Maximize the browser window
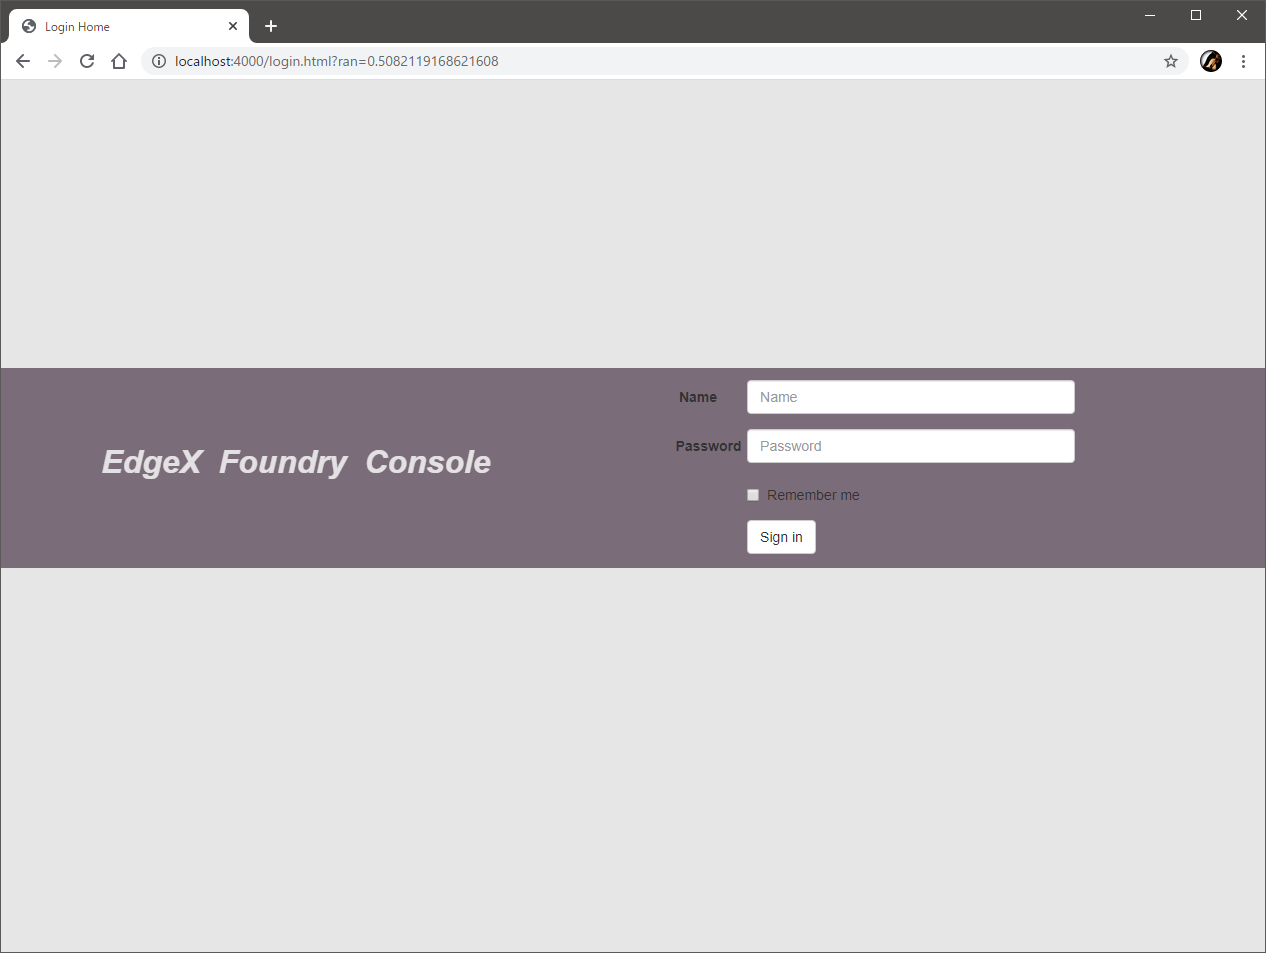 click(1196, 15)
